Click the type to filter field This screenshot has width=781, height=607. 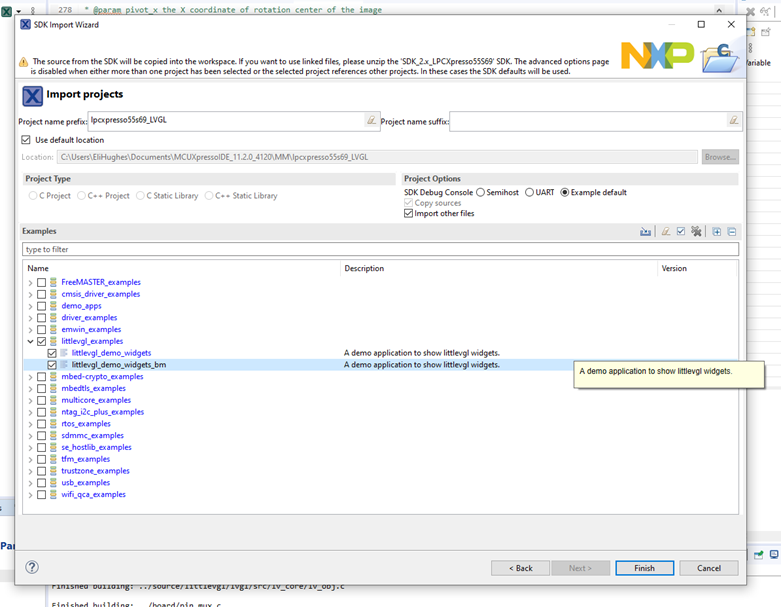pos(380,249)
